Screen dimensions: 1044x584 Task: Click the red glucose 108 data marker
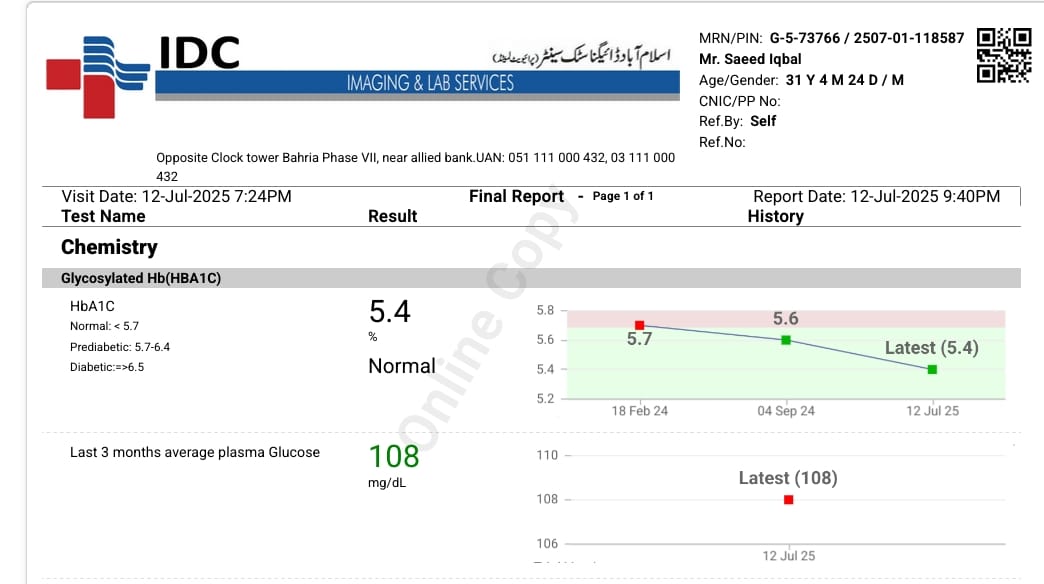click(788, 499)
